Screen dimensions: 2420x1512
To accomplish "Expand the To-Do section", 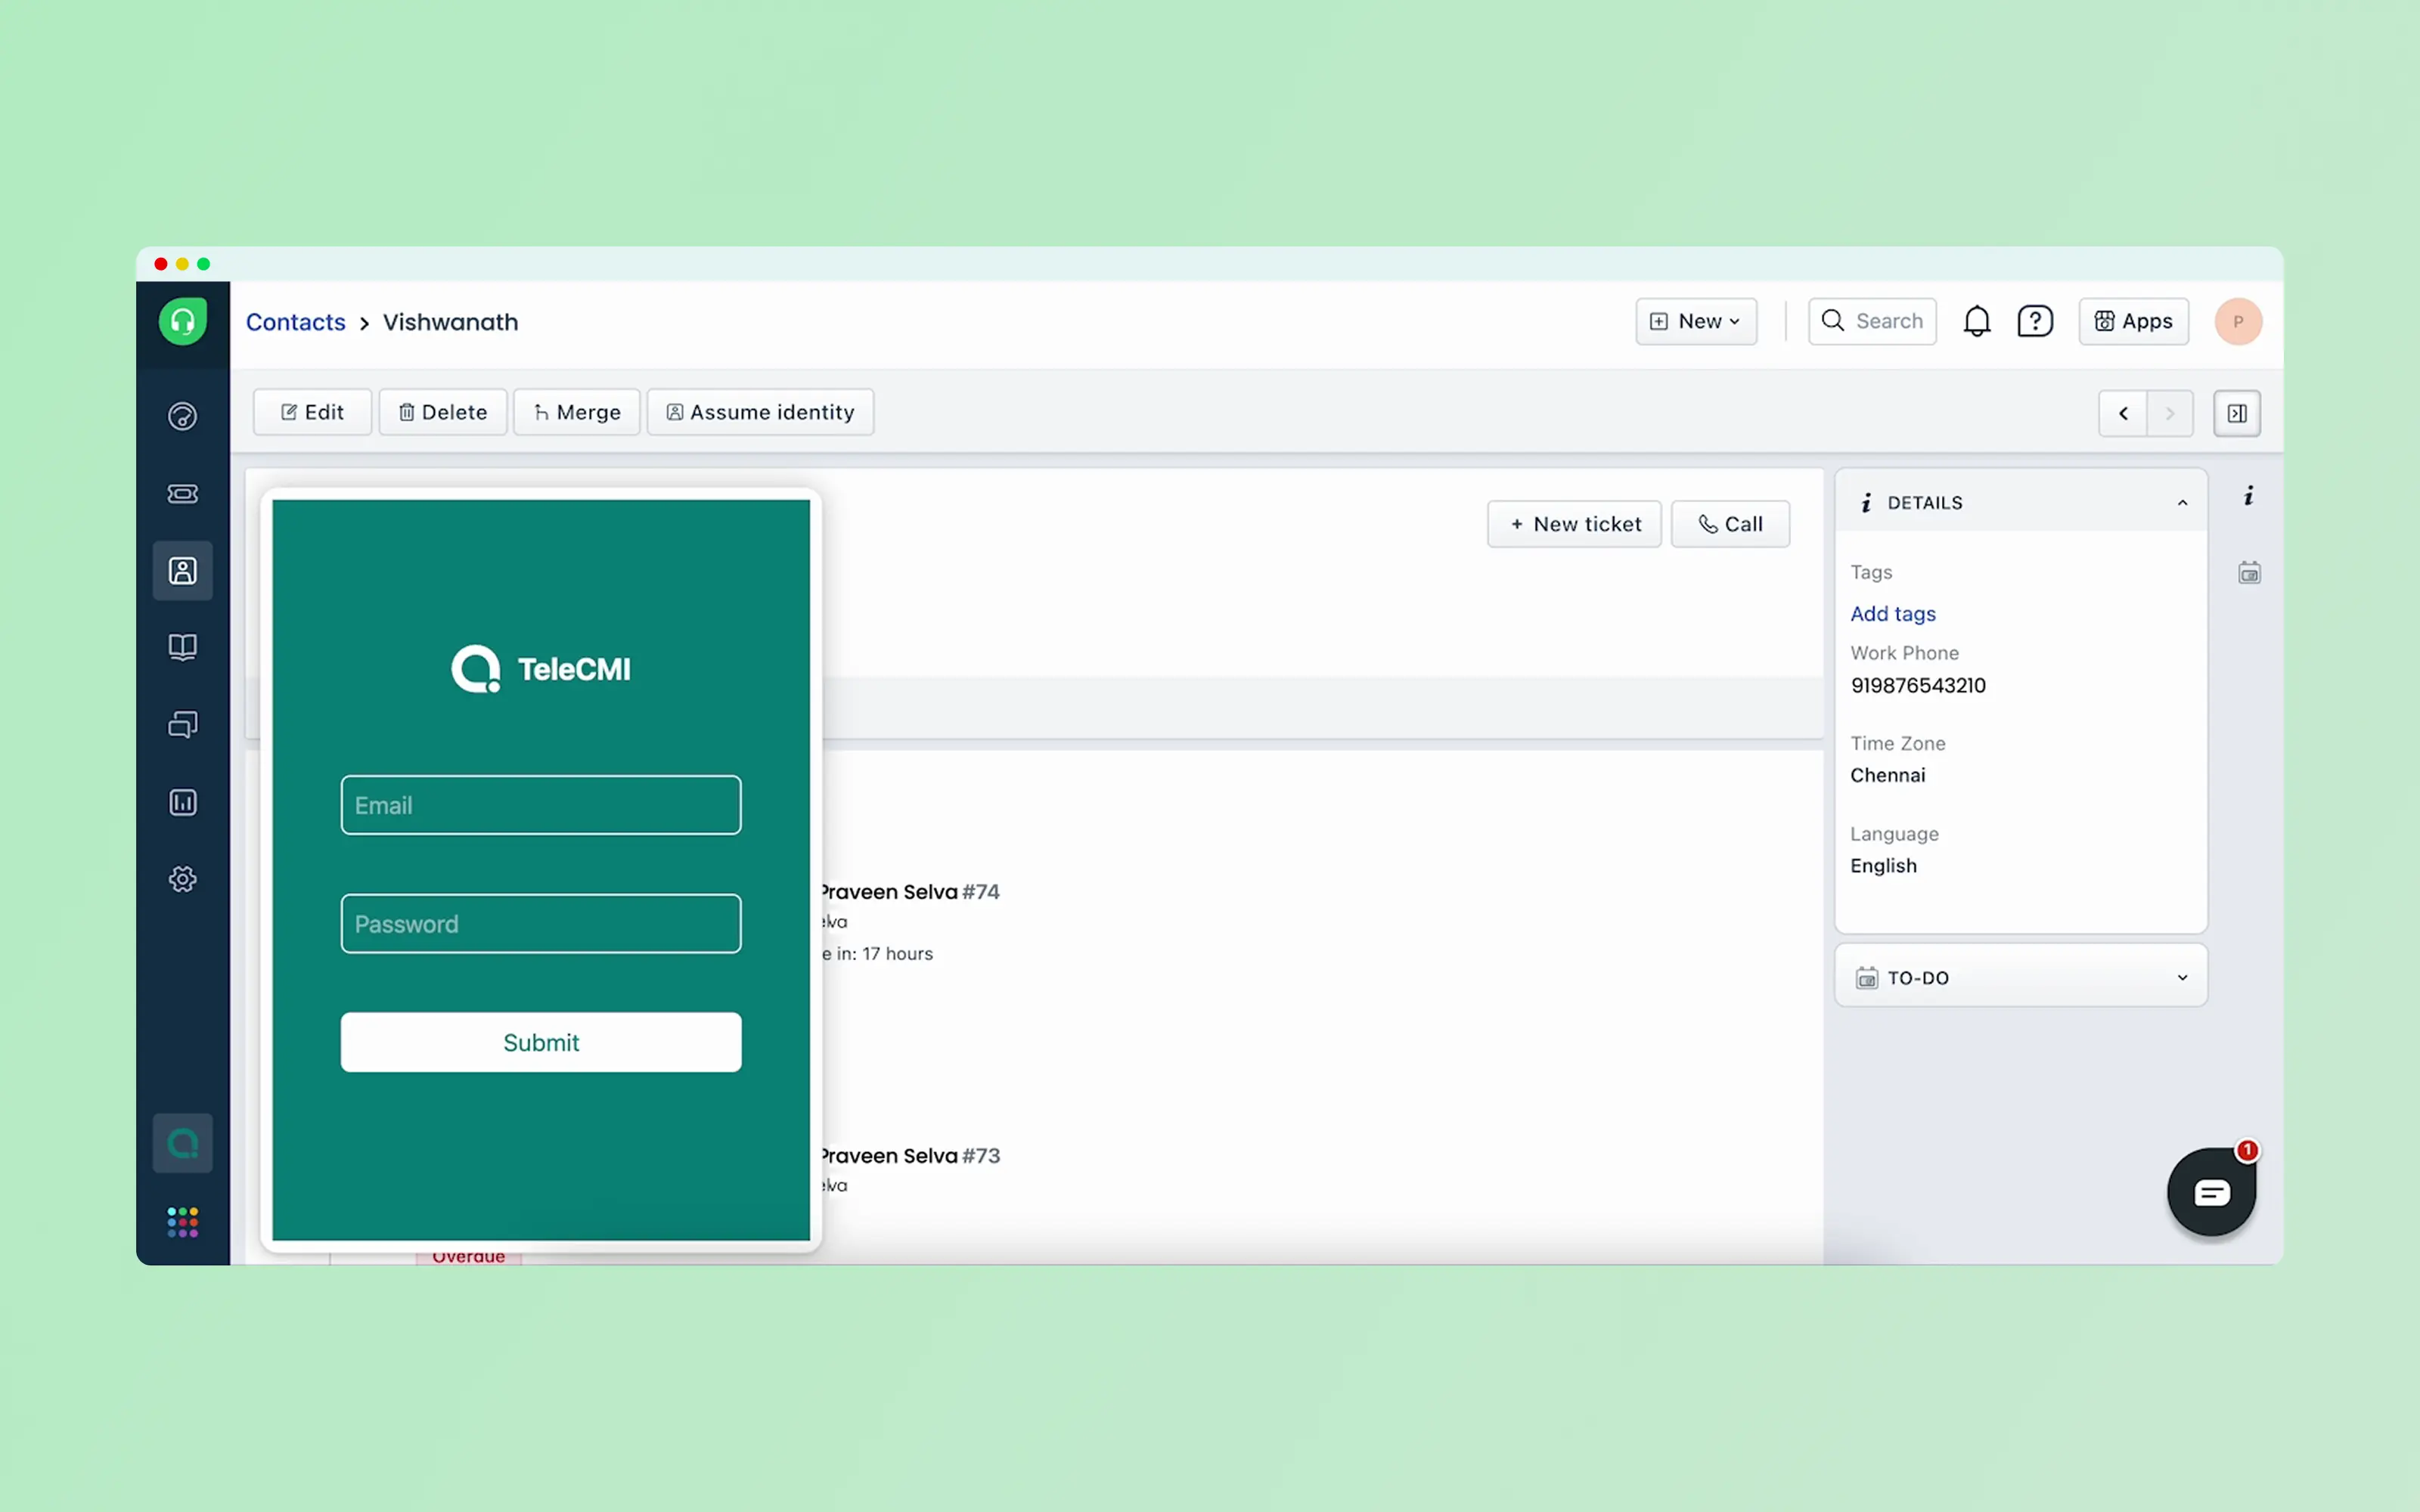I will point(2182,977).
